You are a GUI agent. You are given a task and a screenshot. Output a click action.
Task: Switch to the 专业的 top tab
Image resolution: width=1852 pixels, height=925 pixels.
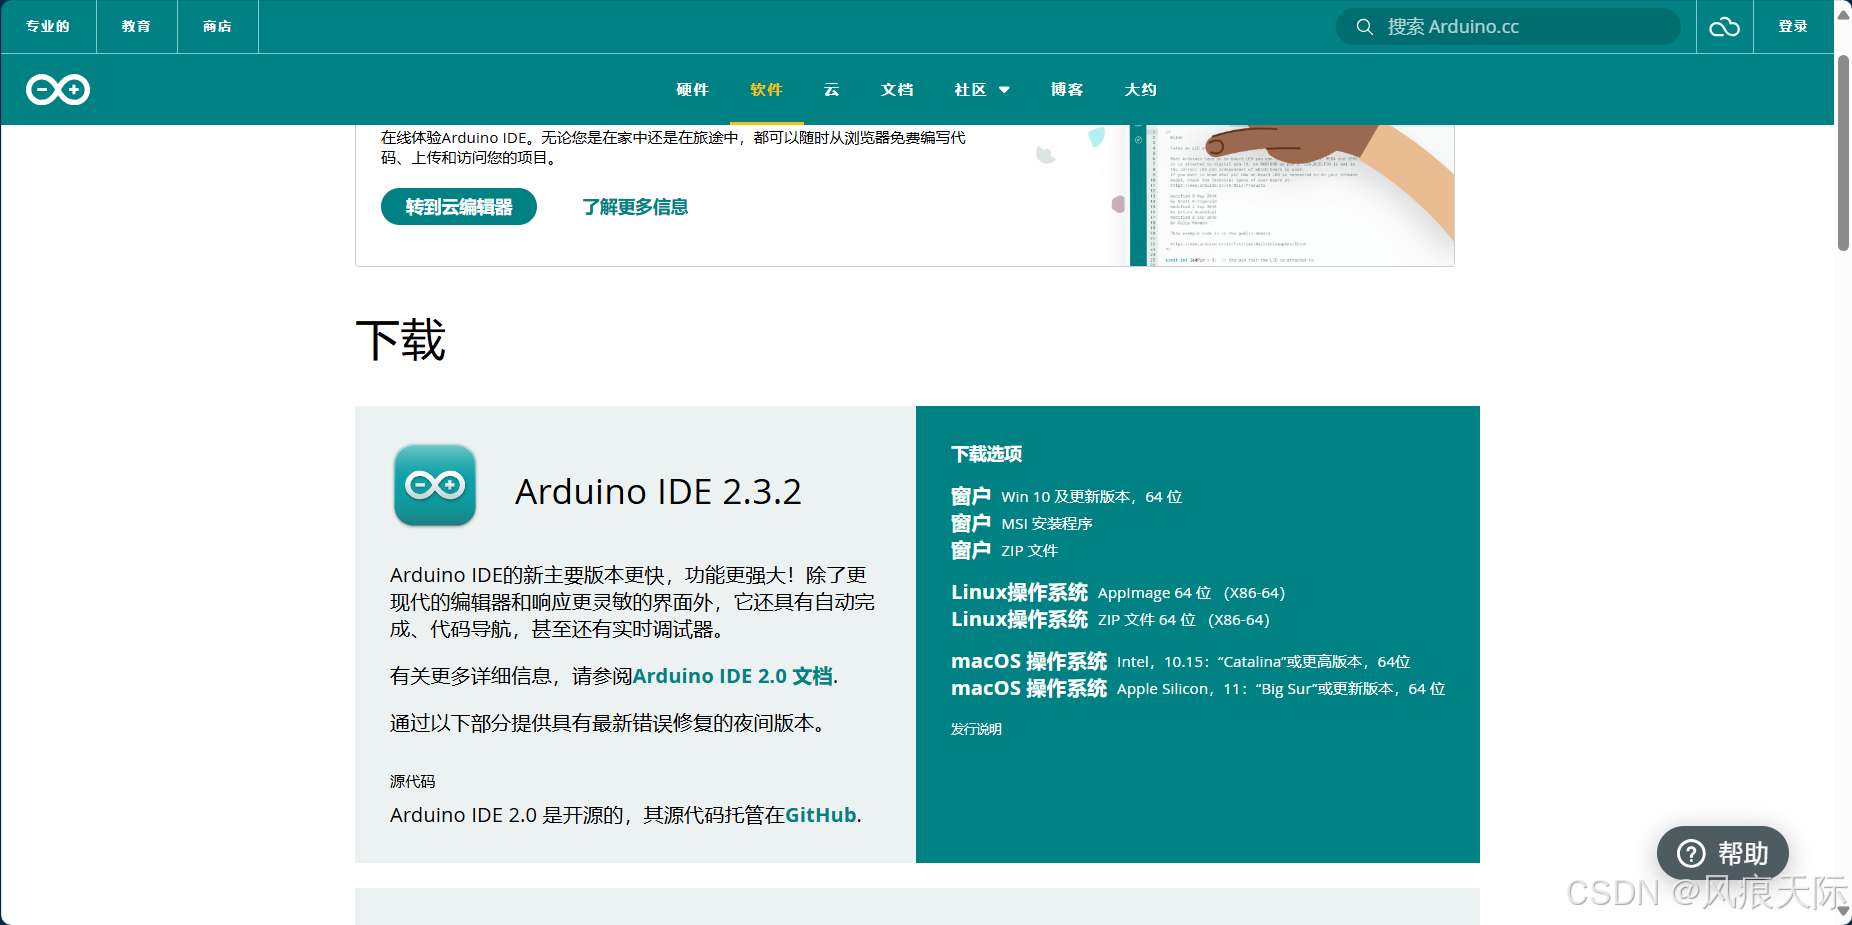[48, 27]
